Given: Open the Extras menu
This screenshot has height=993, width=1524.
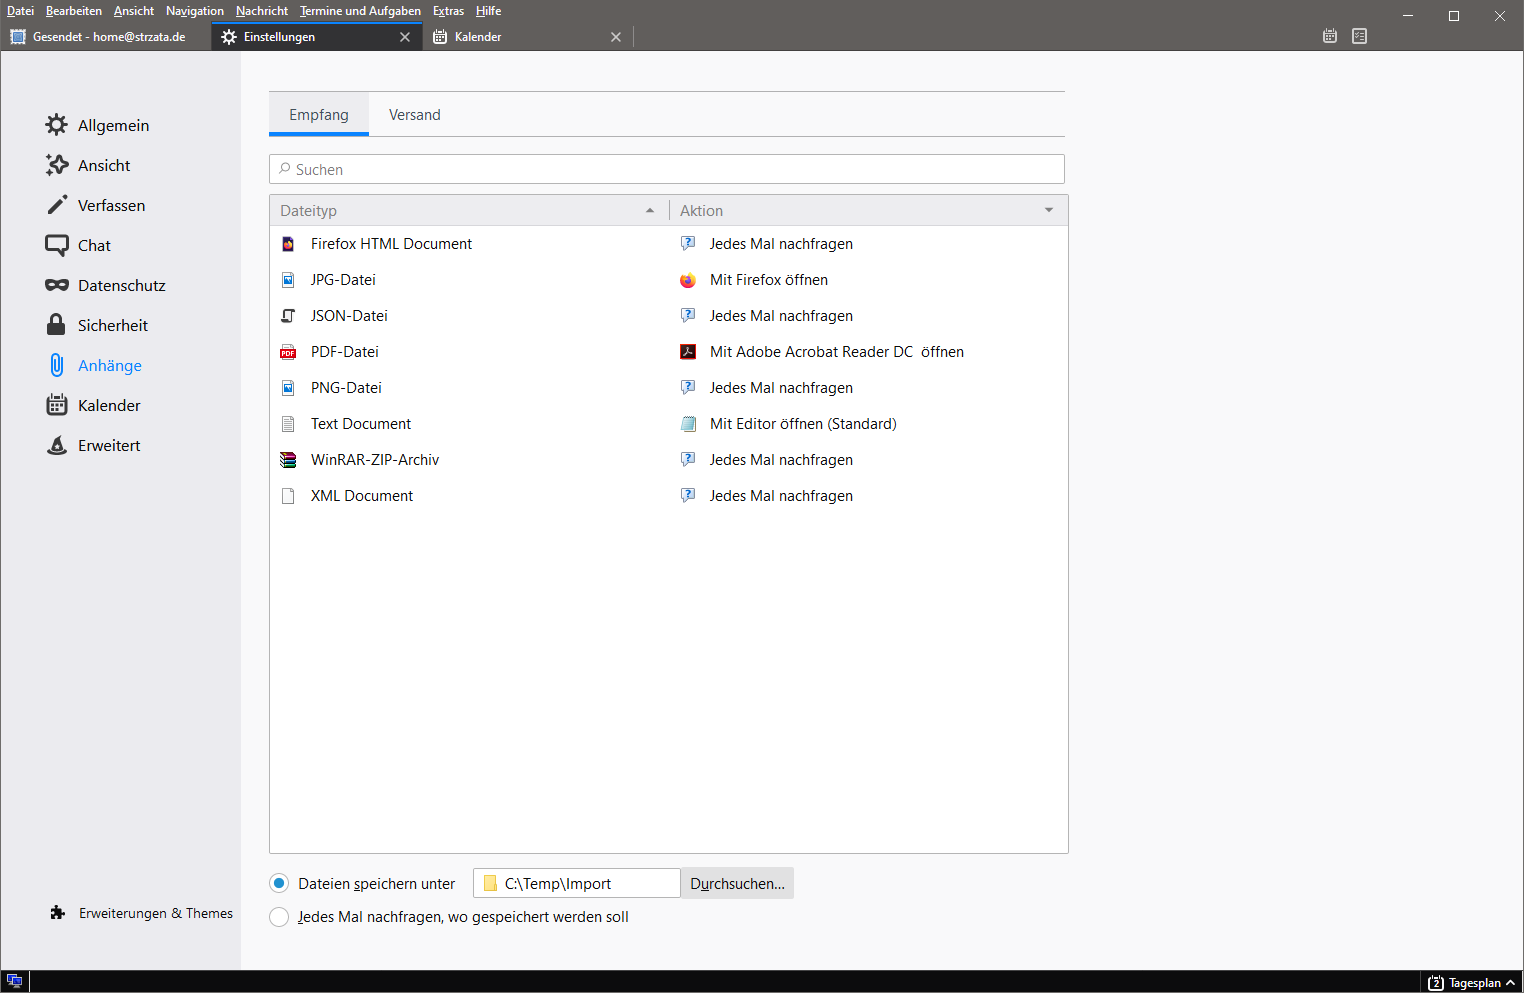Looking at the screenshot, I should 448,11.
